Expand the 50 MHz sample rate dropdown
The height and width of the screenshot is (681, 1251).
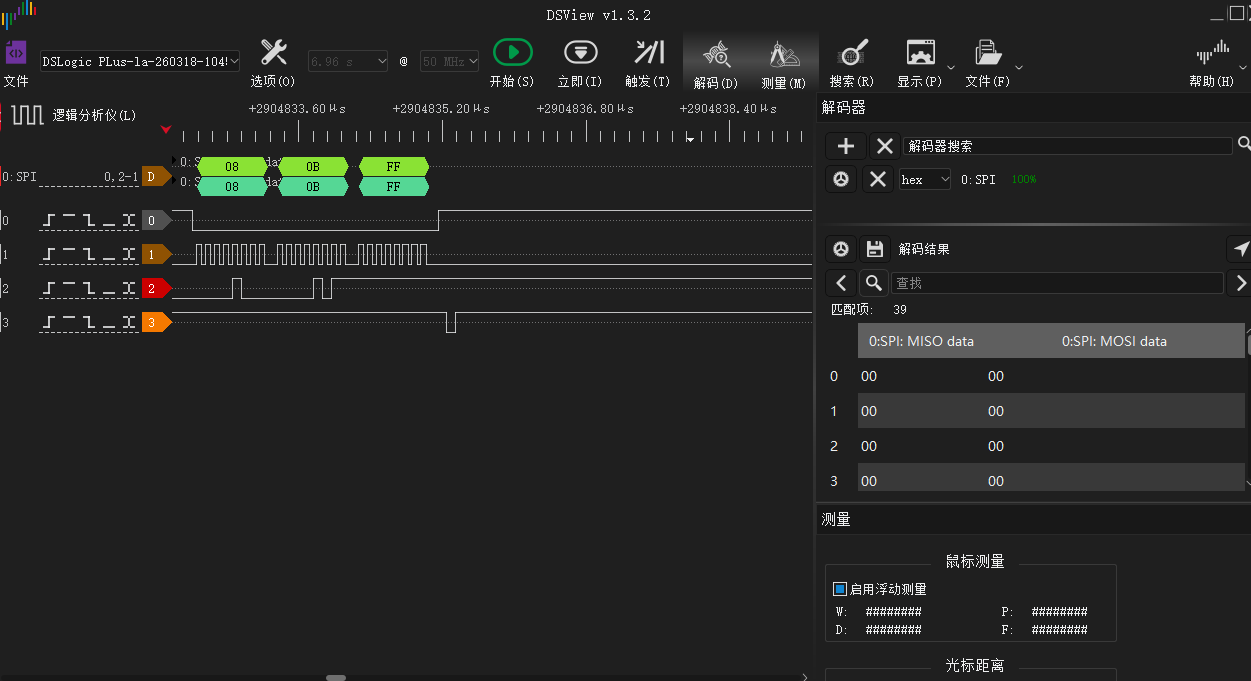pyautogui.click(x=449, y=61)
